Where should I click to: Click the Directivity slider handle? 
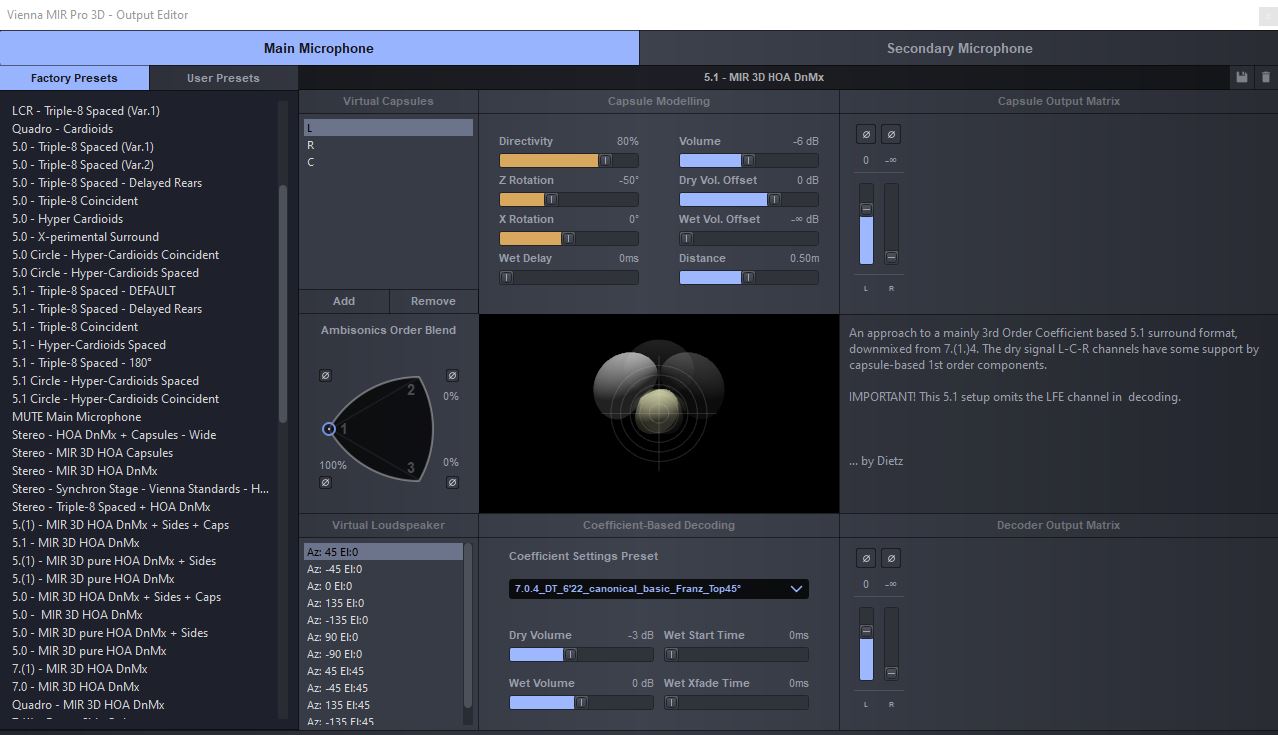coord(605,160)
